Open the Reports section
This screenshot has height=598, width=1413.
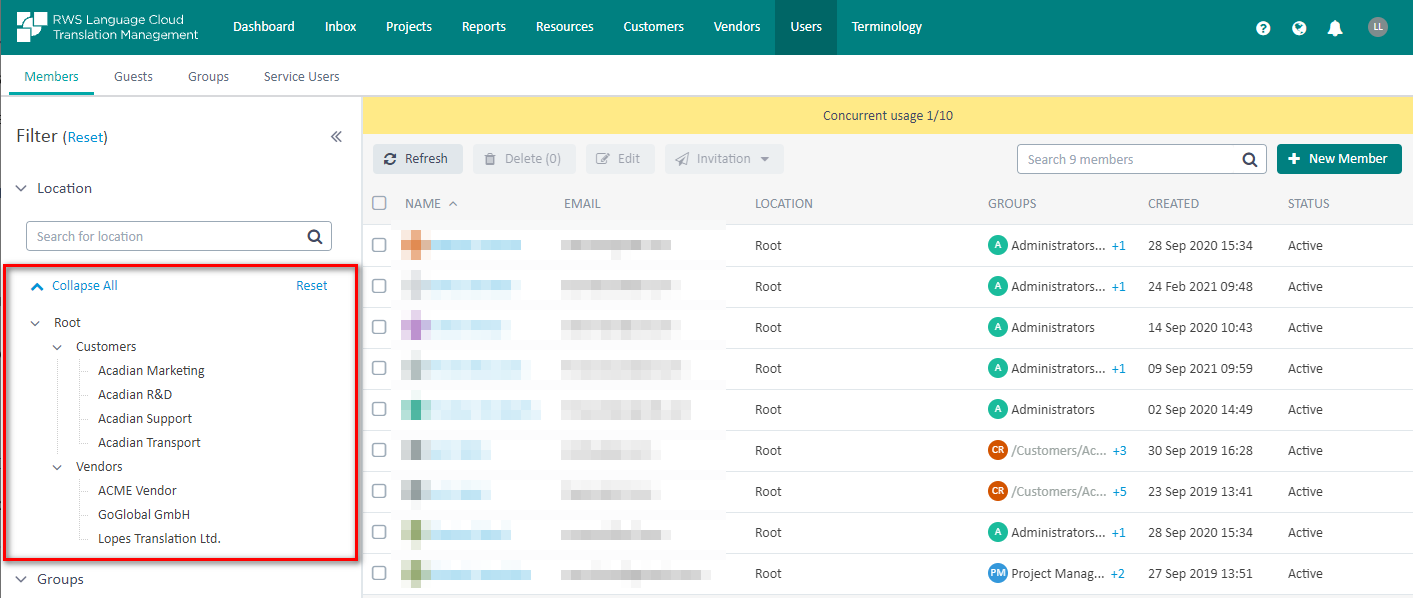(x=484, y=27)
